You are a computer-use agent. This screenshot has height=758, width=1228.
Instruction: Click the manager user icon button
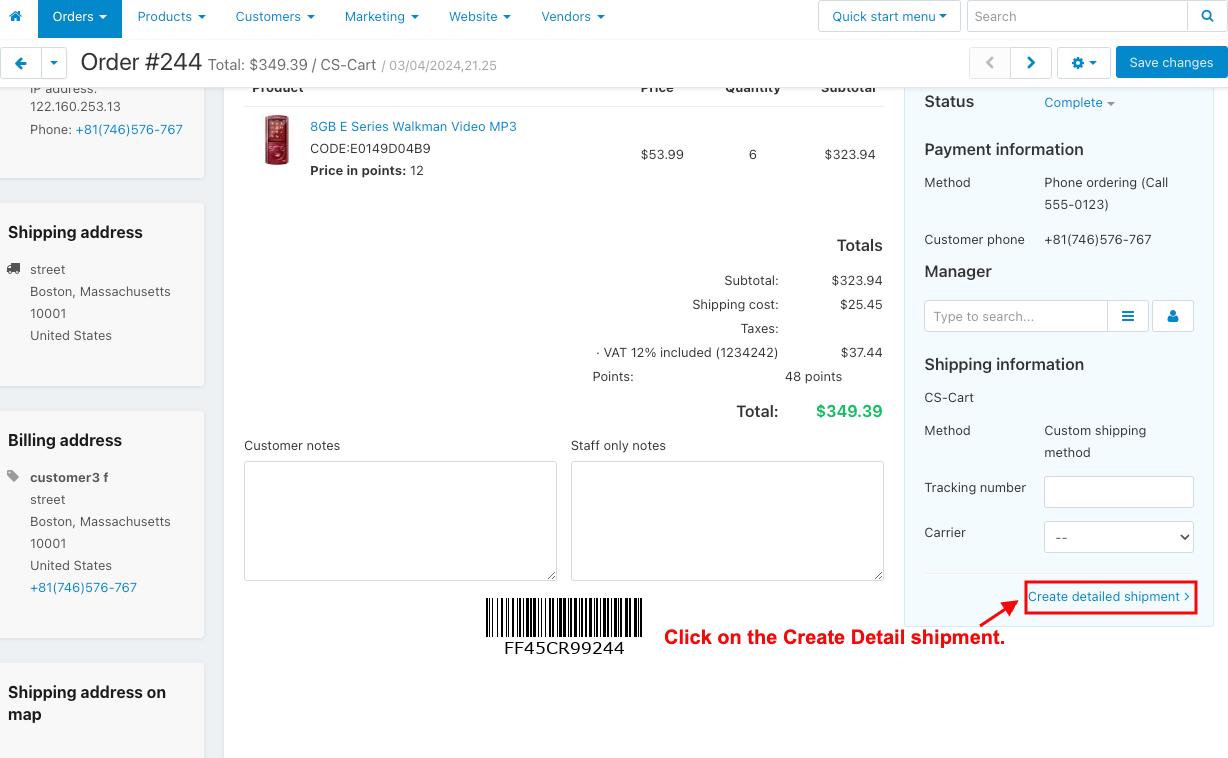click(x=1173, y=316)
